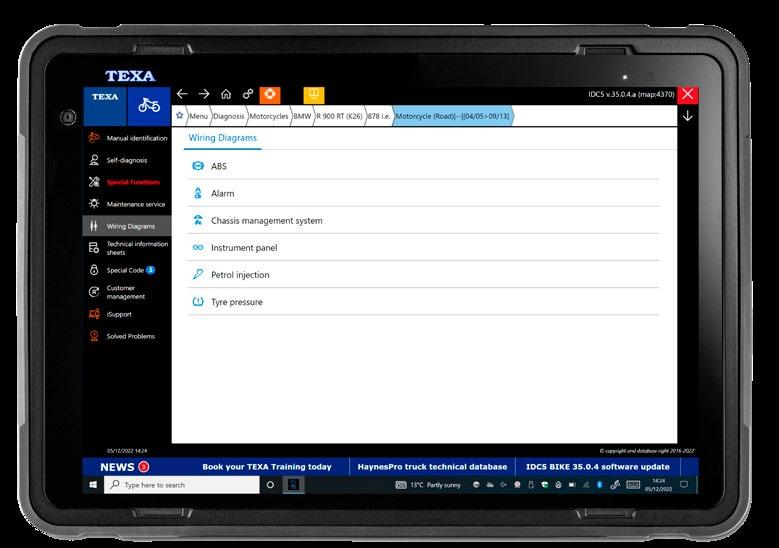The image size is (779, 548).
Task: Open Chassis management system wiring diagram
Action: (423, 220)
